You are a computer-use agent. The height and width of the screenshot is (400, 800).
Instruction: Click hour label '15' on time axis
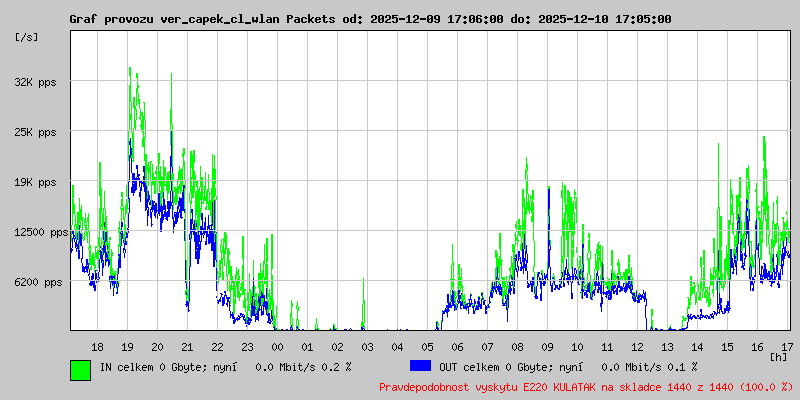(728, 348)
